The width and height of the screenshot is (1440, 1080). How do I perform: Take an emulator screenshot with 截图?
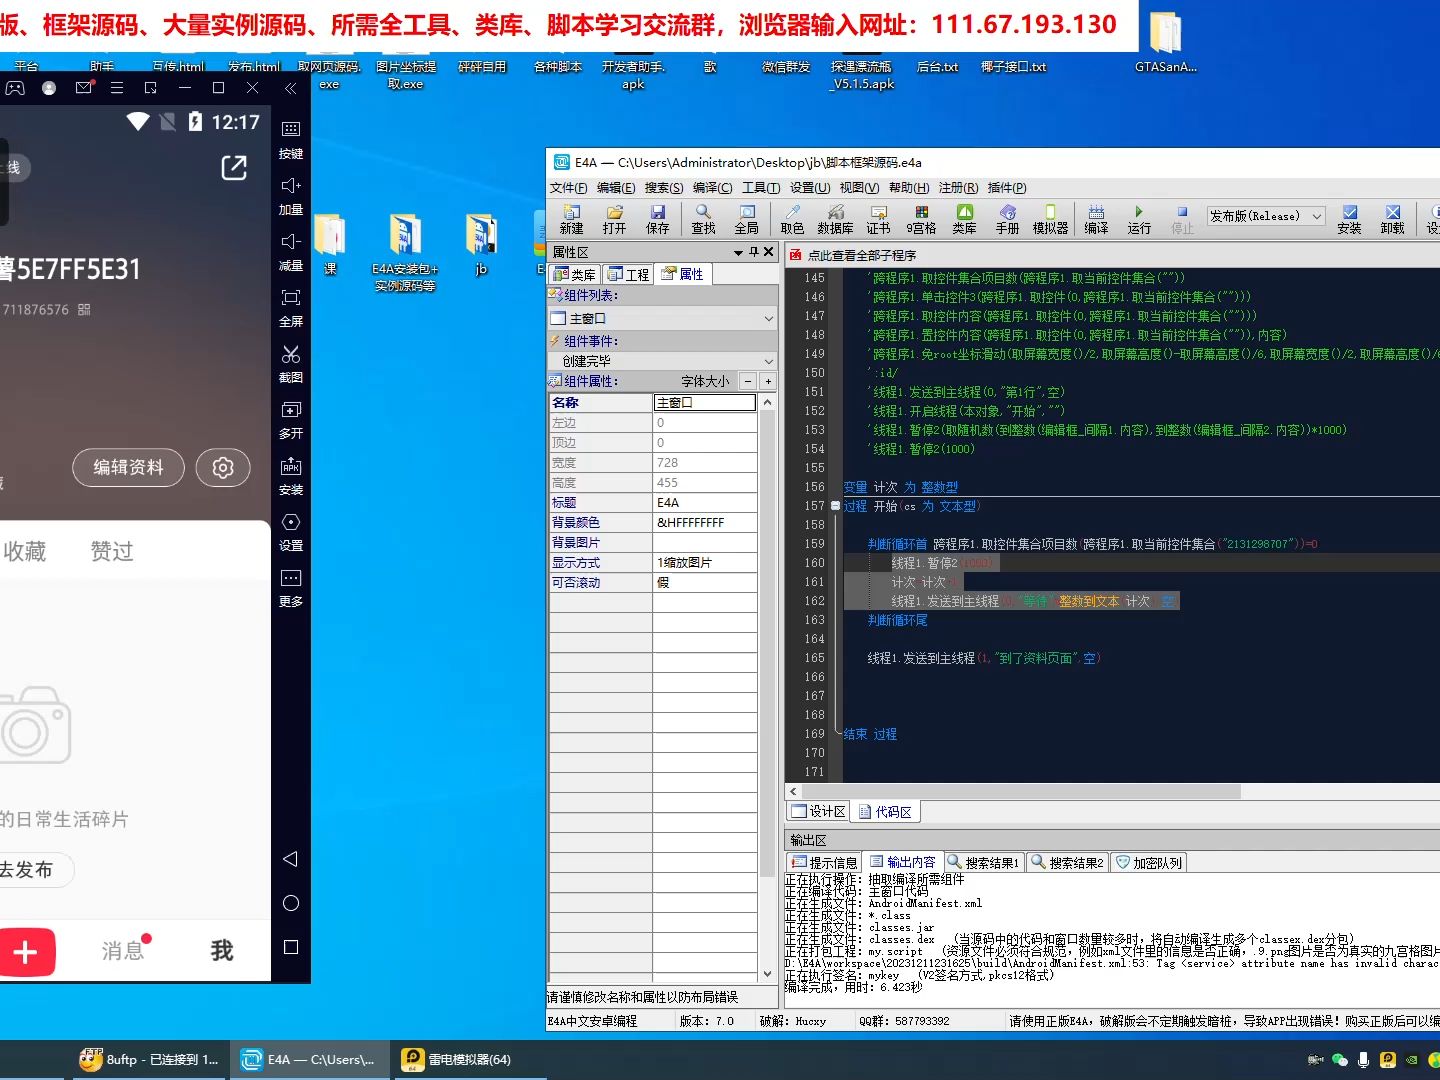pyautogui.click(x=291, y=362)
